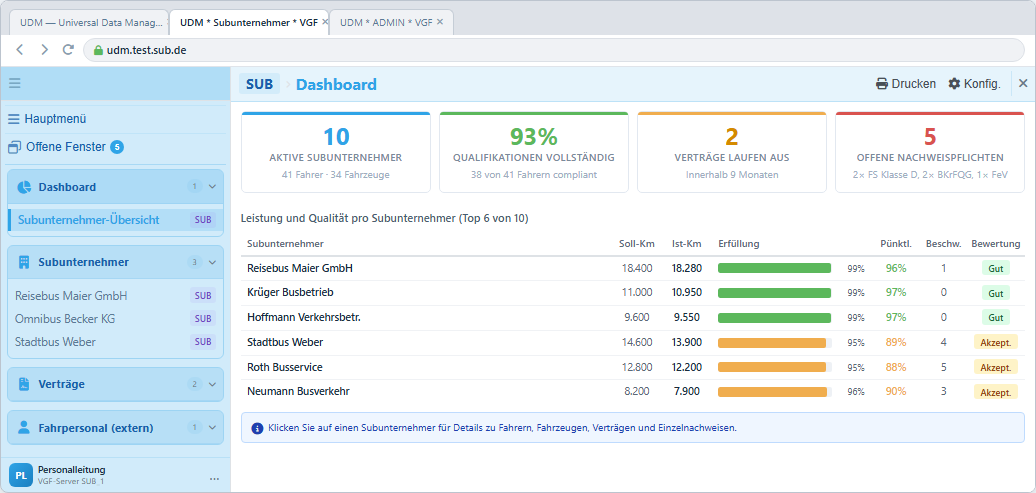
Task: Expand the Verträge section chevron
Action: click(x=212, y=384)
